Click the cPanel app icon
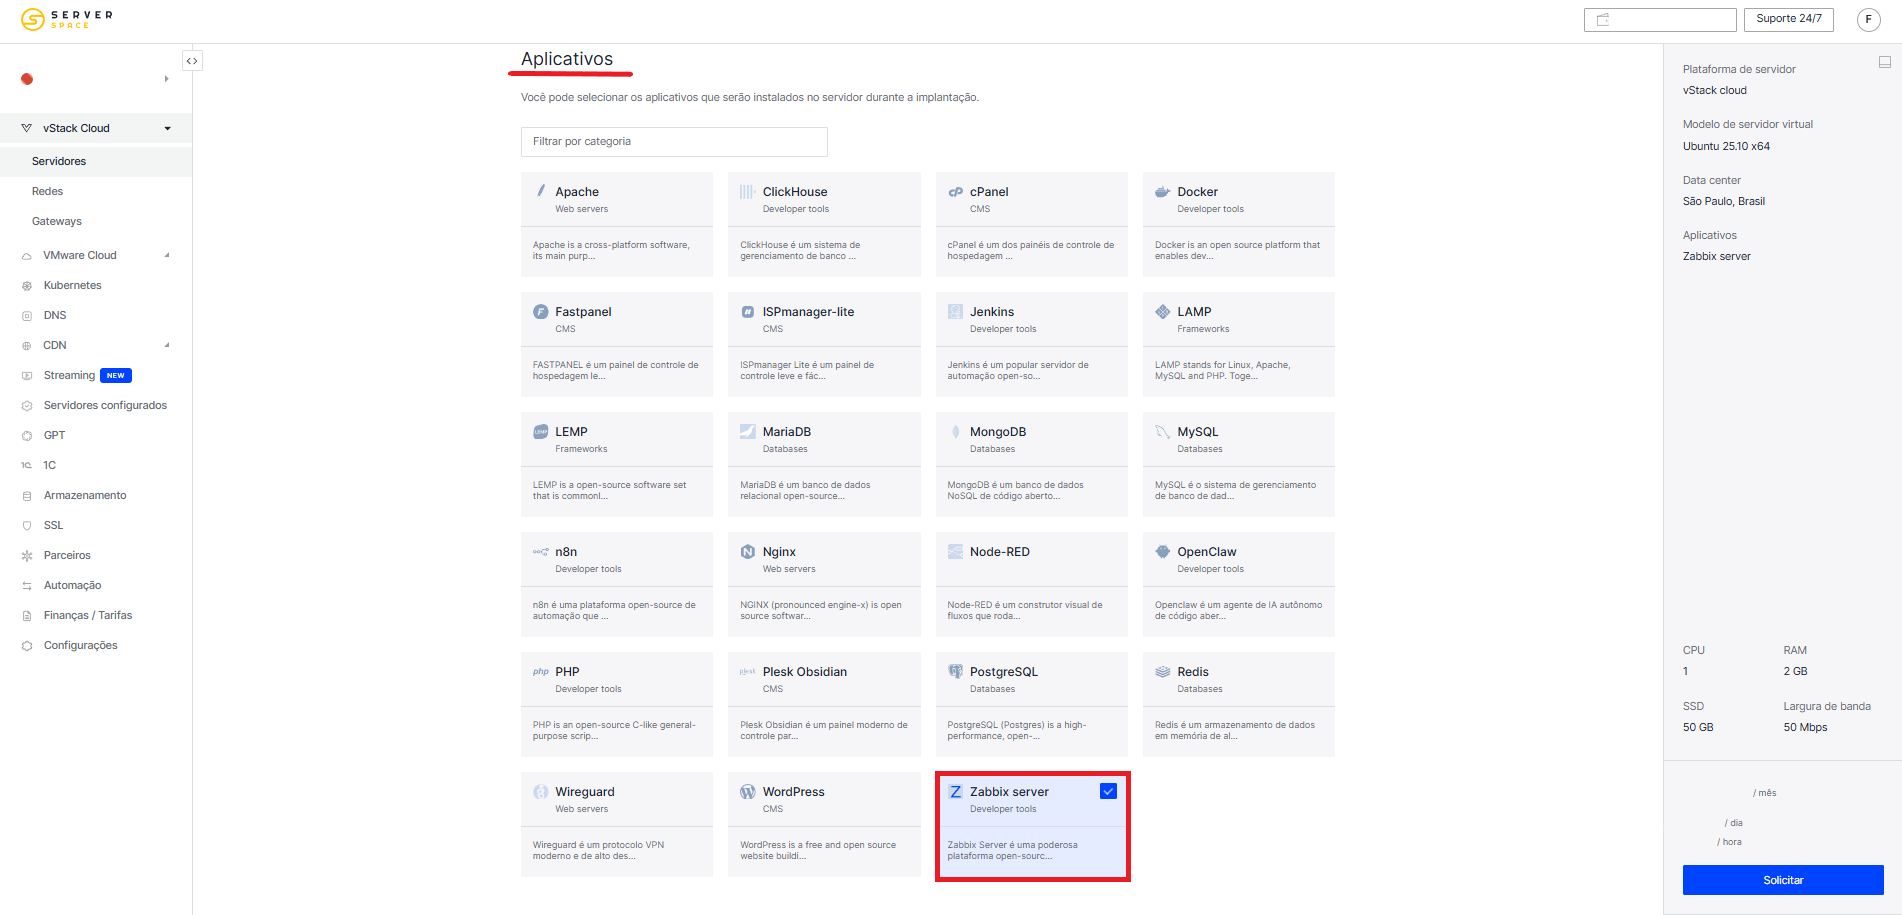Viewport: 1902px width, 915px height. click(955, 191)
